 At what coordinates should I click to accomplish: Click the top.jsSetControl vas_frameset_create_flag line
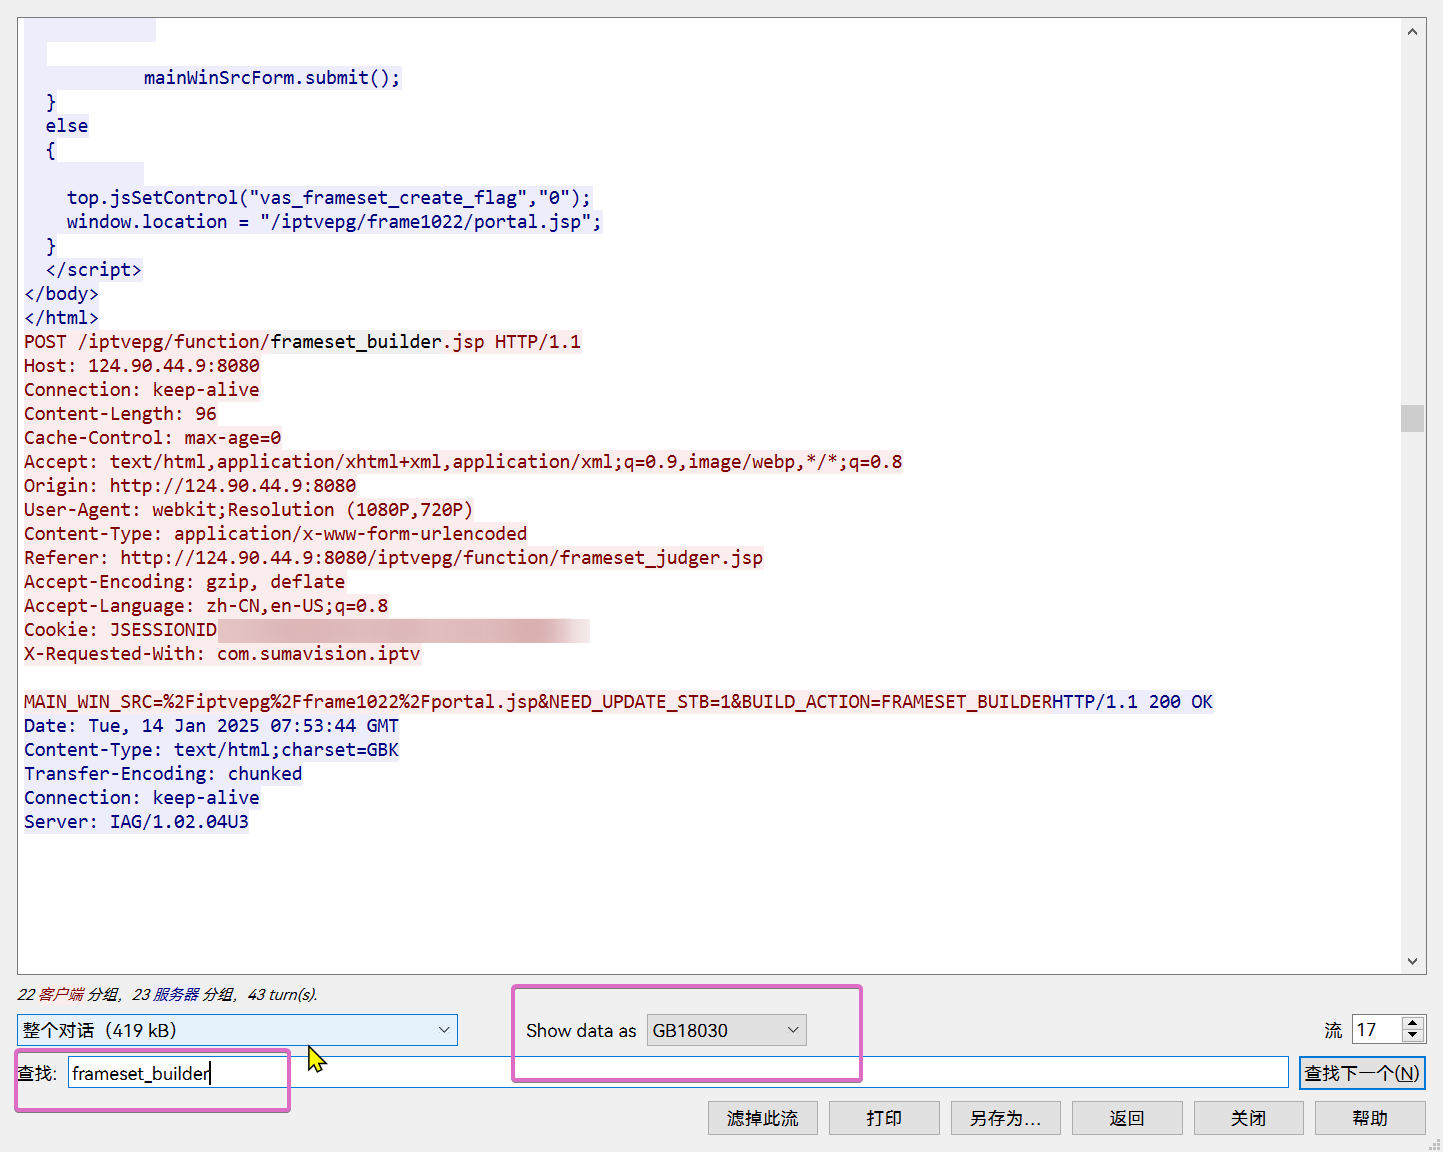329,198
